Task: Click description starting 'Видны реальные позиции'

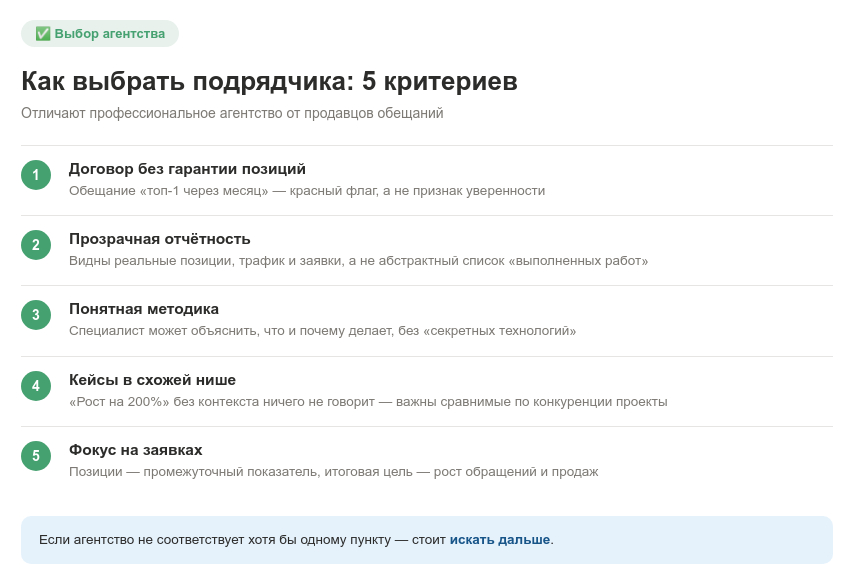Action: [358, 261]
